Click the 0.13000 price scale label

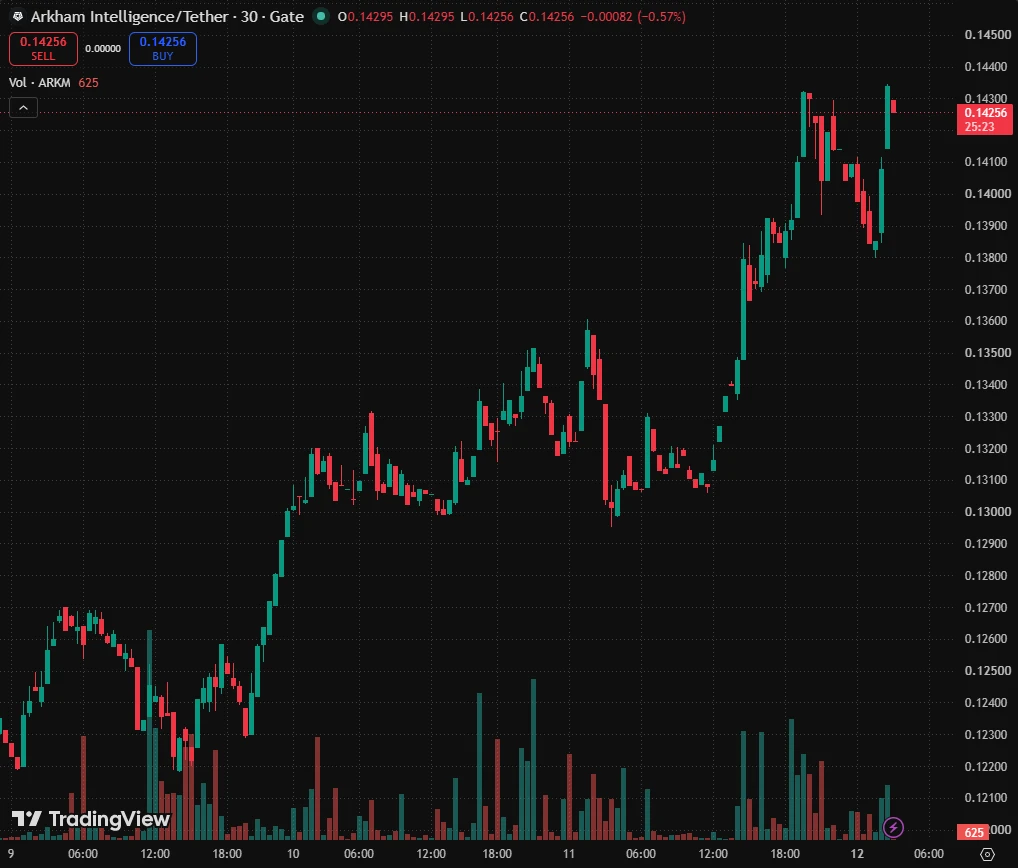987,512
